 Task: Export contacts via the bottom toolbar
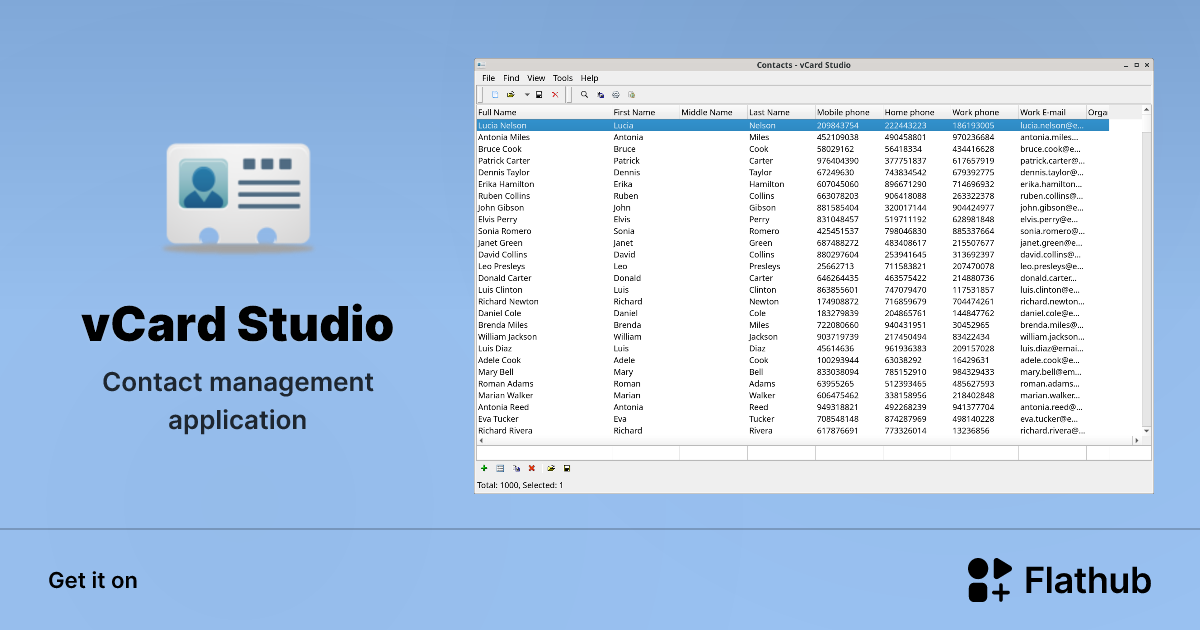[x=567, y=468]
